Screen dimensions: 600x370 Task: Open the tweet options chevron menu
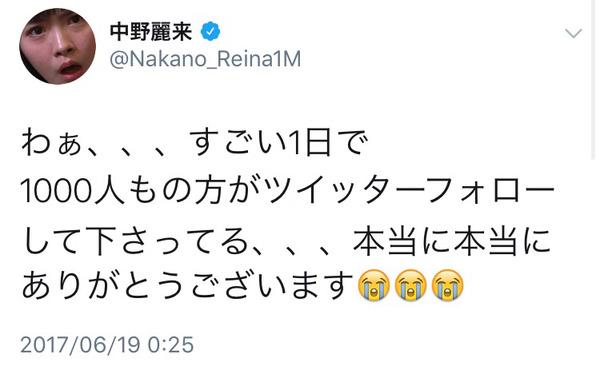[573, 33]
